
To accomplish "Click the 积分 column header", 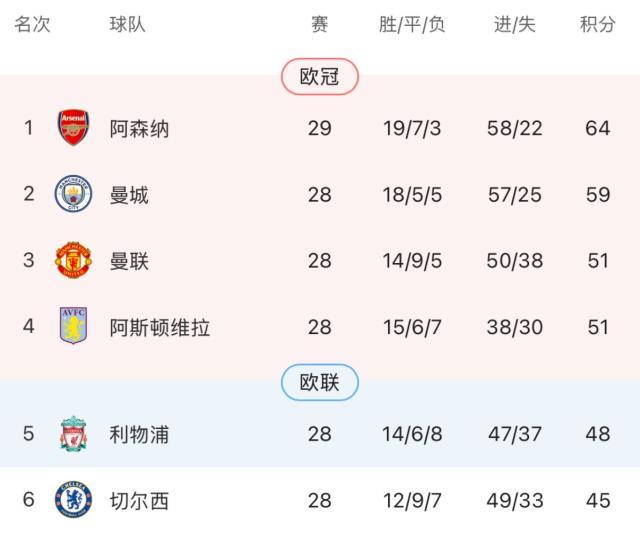I will [597, 24].
